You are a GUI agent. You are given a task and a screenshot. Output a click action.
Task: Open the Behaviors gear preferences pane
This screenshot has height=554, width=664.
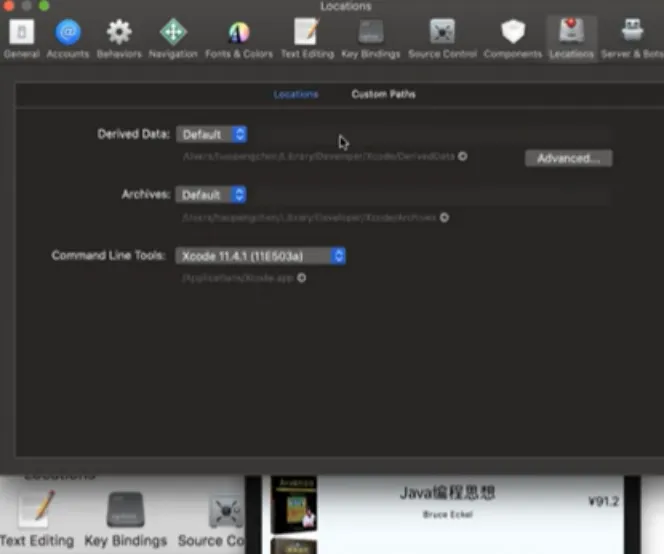[x=119, y=39]
